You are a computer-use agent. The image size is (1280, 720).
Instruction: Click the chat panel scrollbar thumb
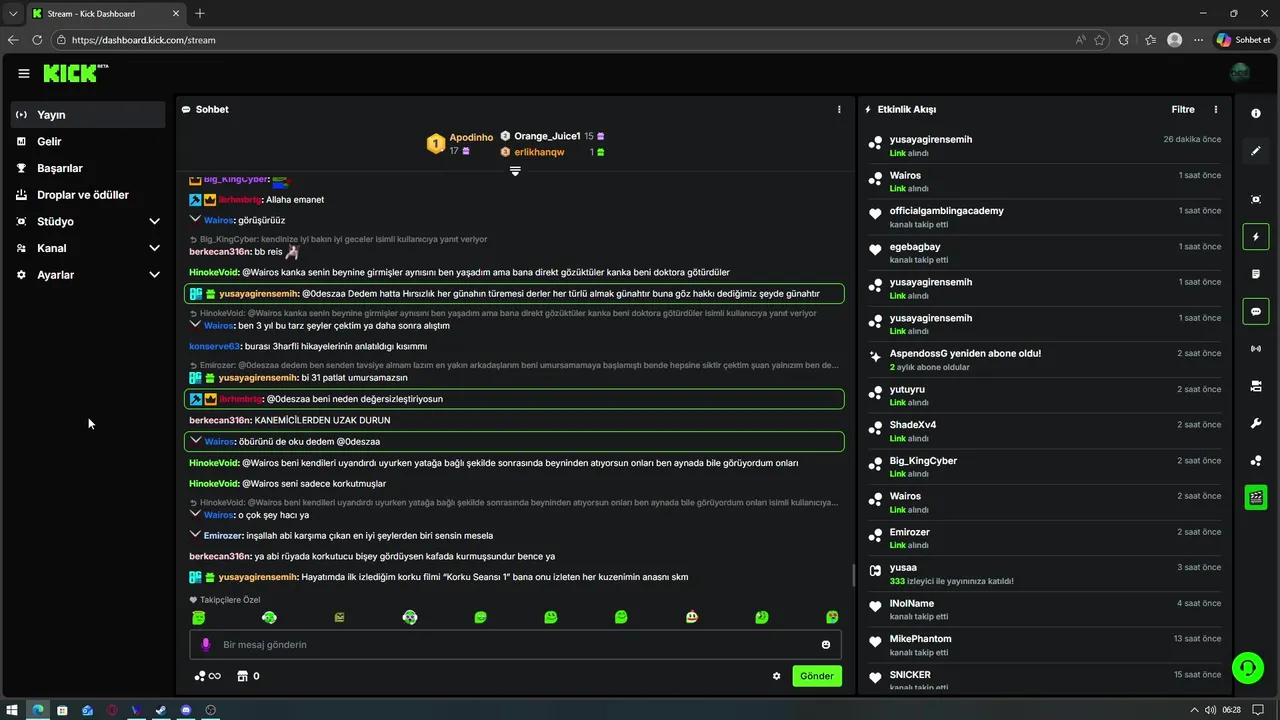[x=853, y=575]
